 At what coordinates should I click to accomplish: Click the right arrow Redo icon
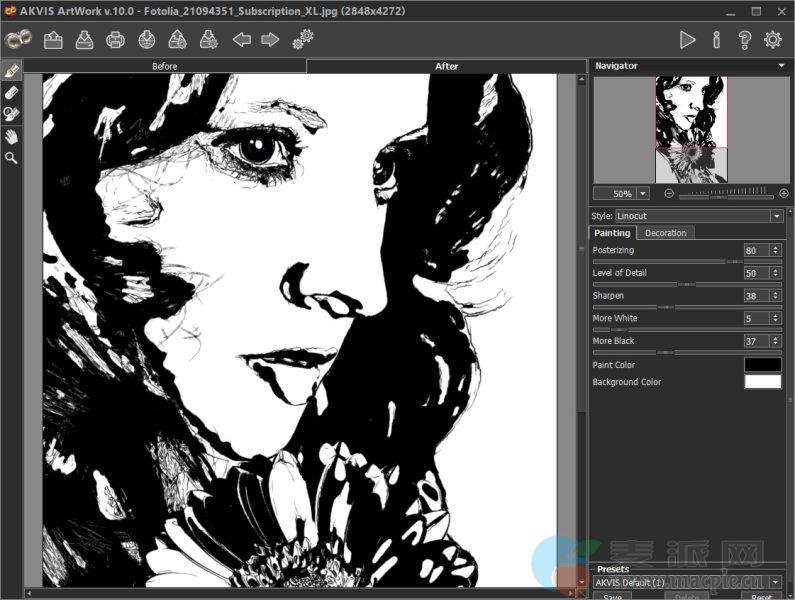(x=270, y=40)
